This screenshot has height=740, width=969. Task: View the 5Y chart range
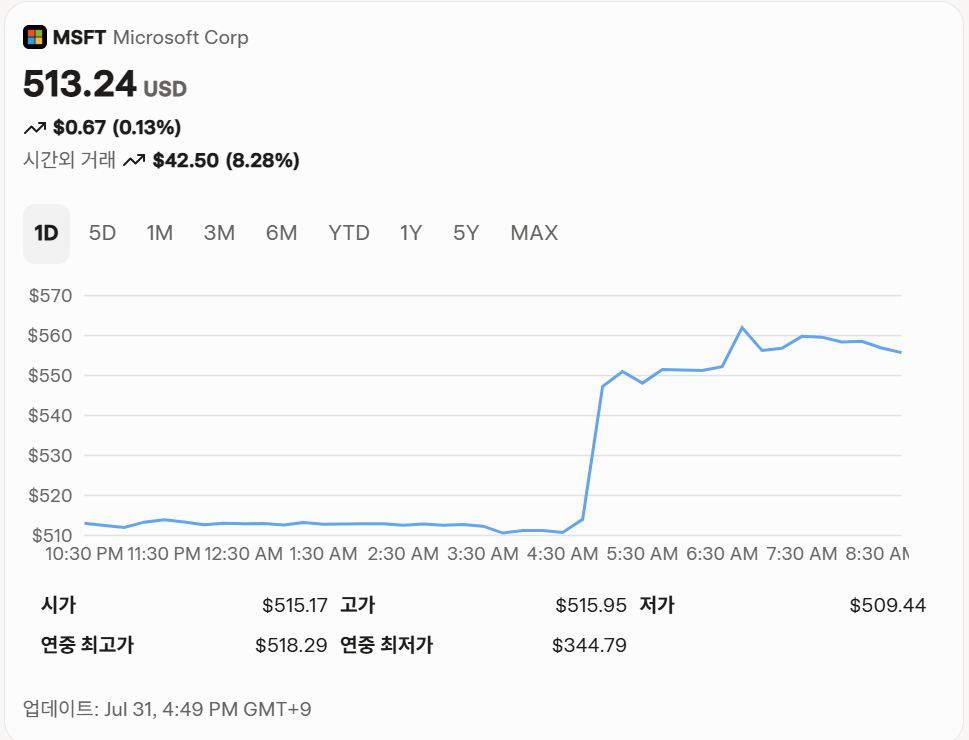tap(466, 233)
